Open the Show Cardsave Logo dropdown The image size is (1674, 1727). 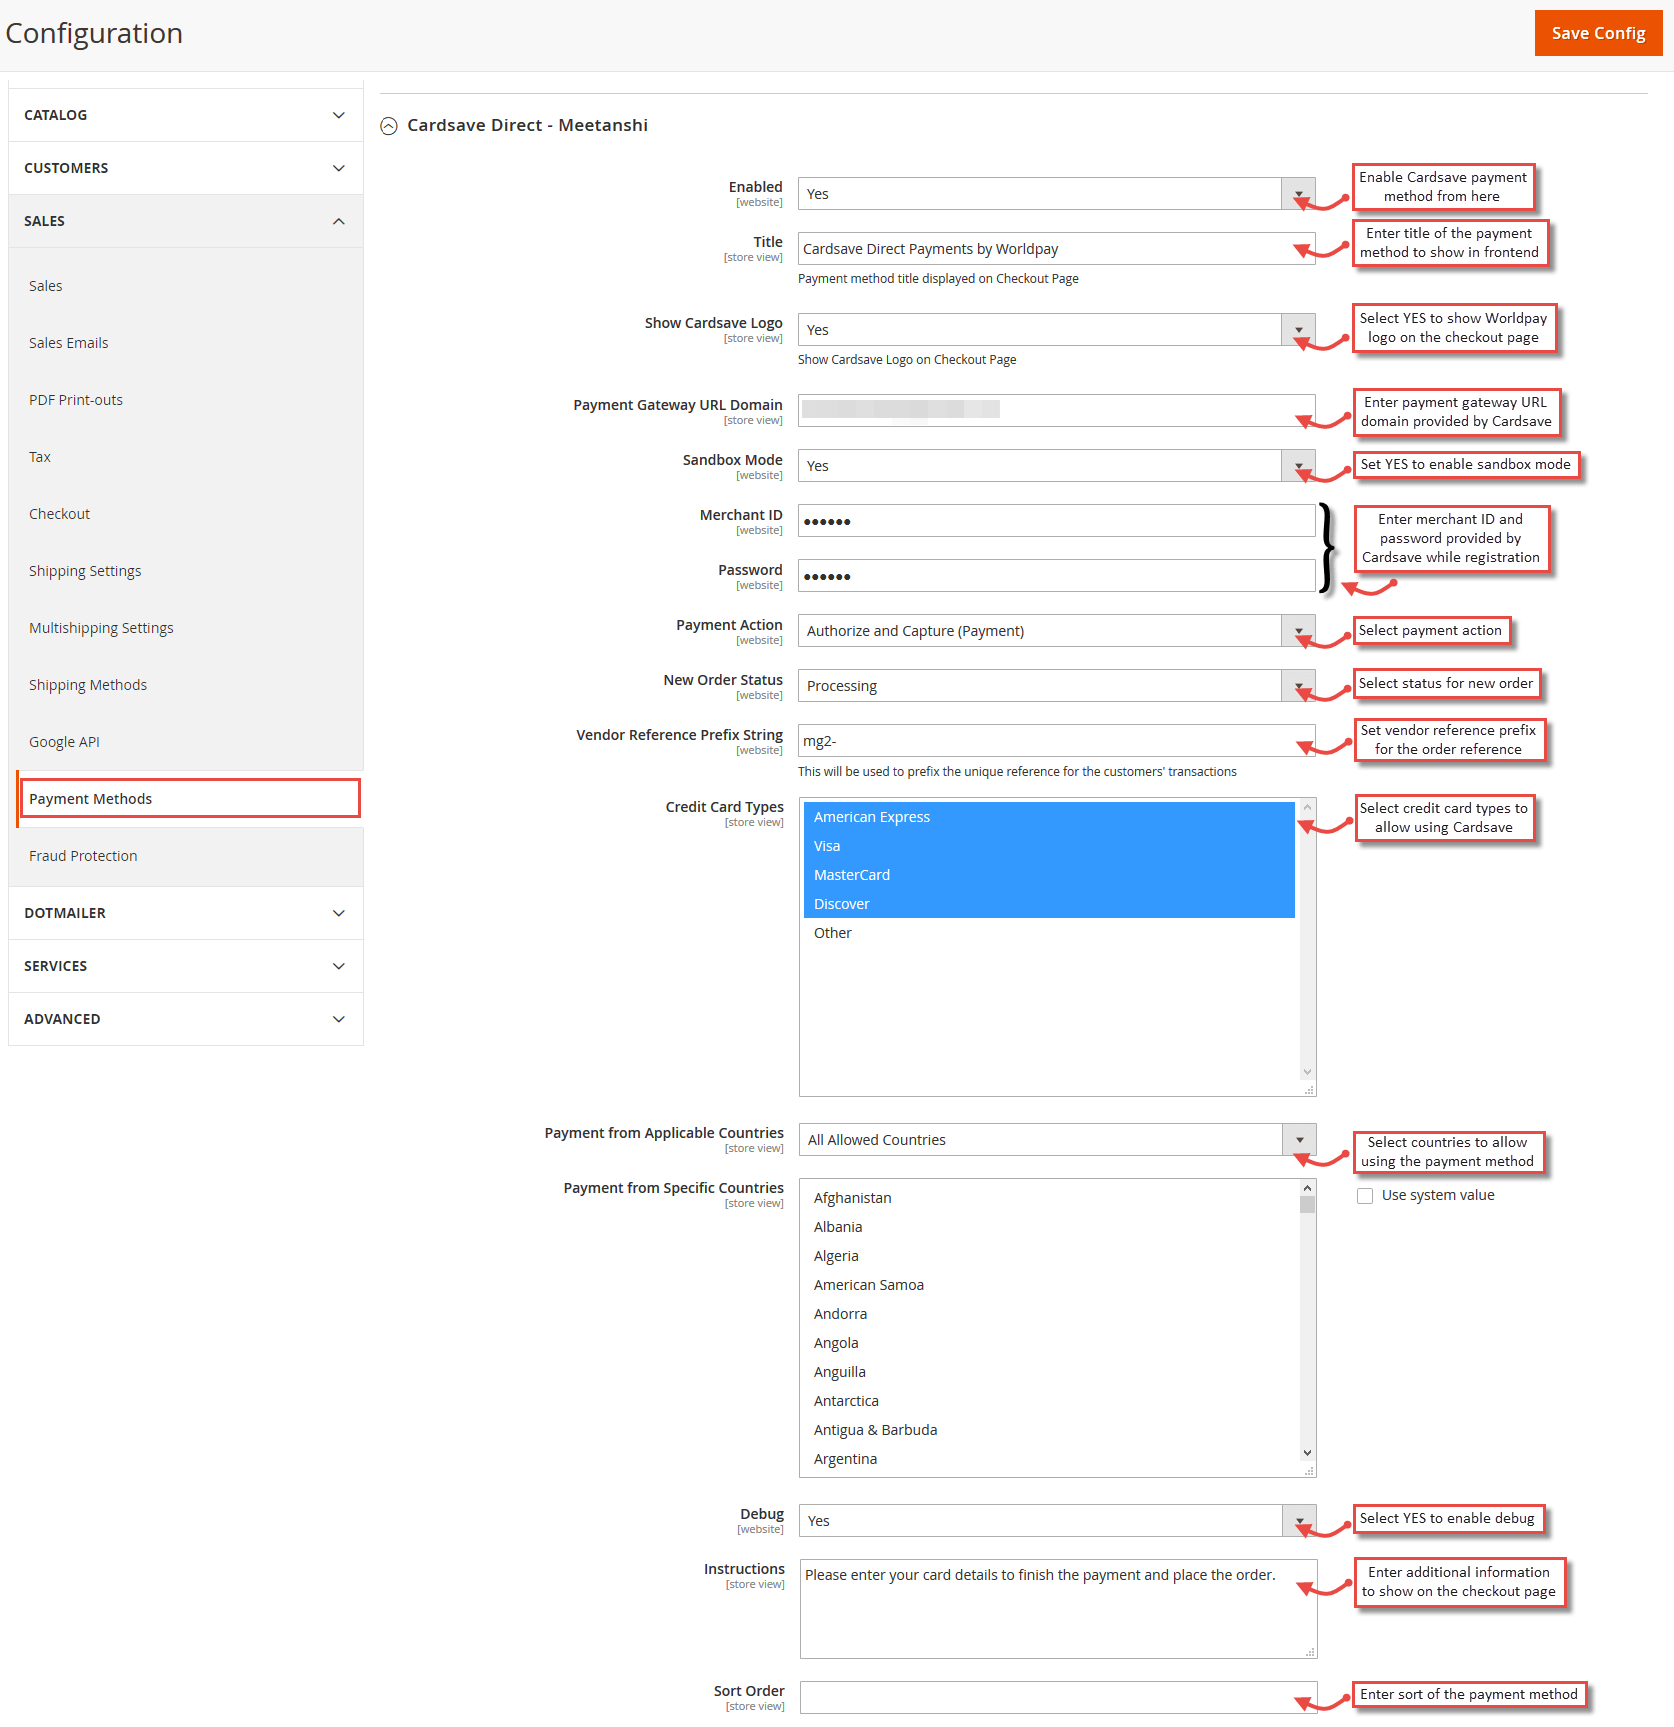coord(1056,330)
